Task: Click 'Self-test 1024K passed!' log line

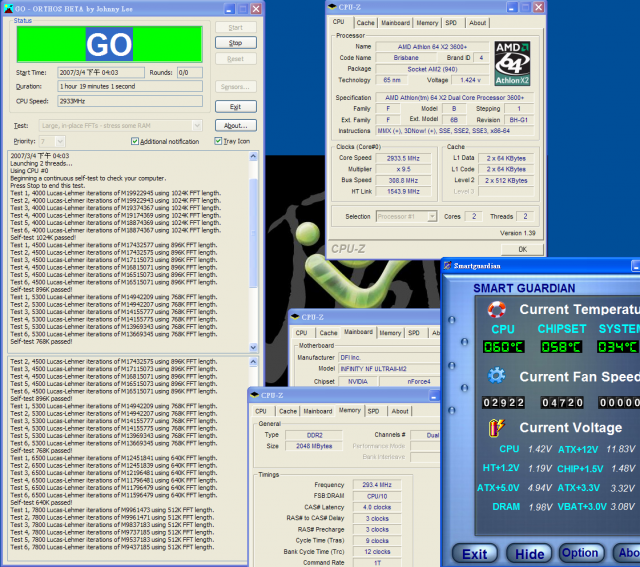Action: pos(43,238)
